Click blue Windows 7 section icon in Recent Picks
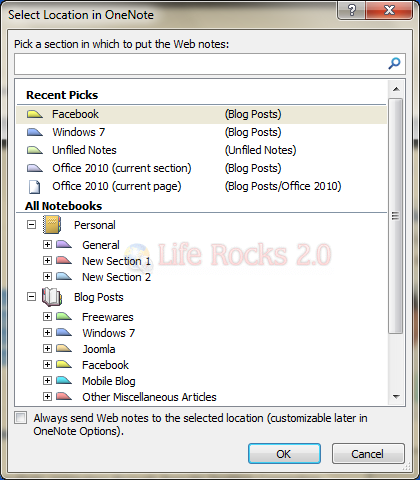Screen dimensions: 420x480 (x=35, y=132)
